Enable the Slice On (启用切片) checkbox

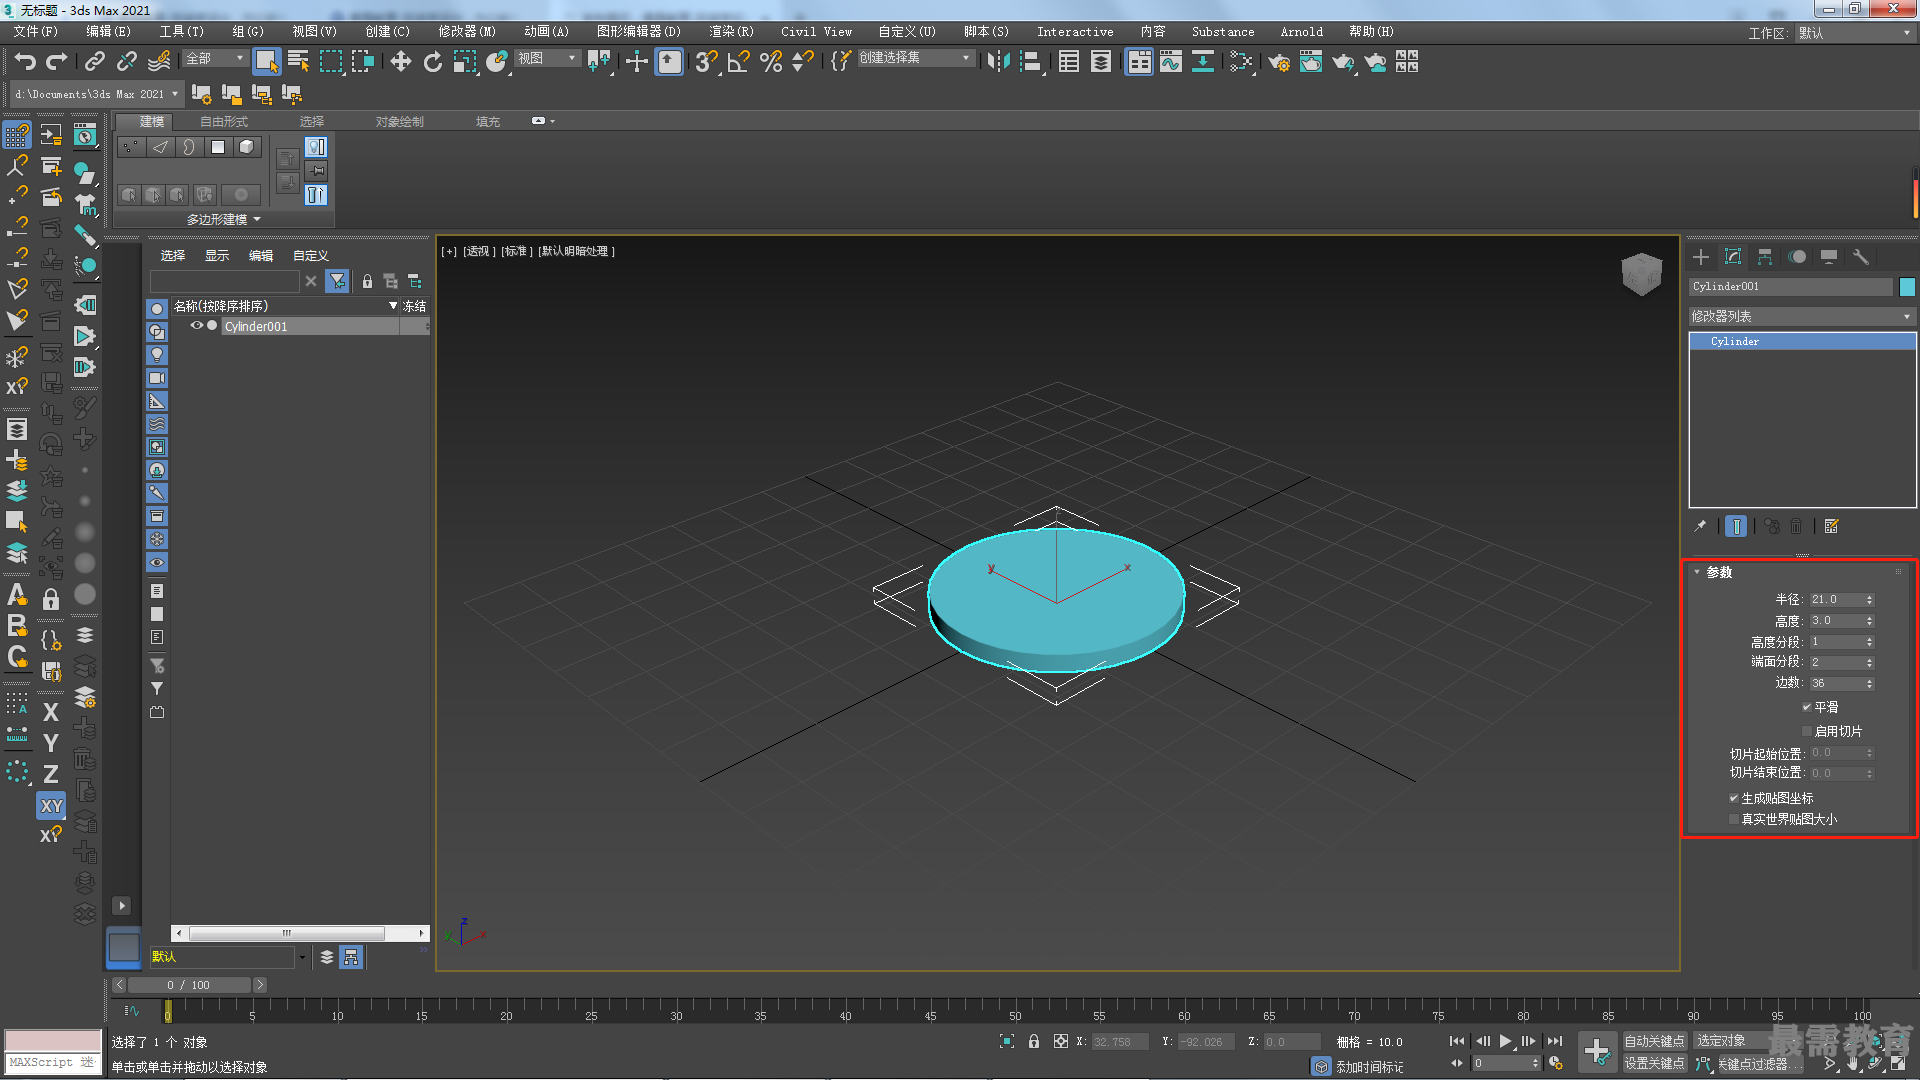coord(1807,731)
